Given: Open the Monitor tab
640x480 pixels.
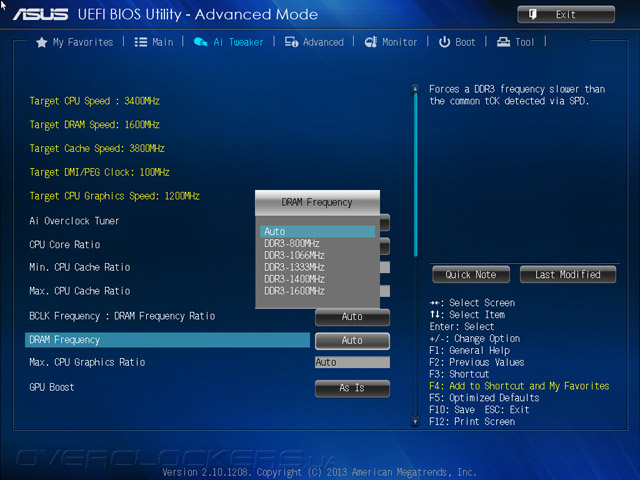Looking at the screenshot, I should click(x=391, y=42).
